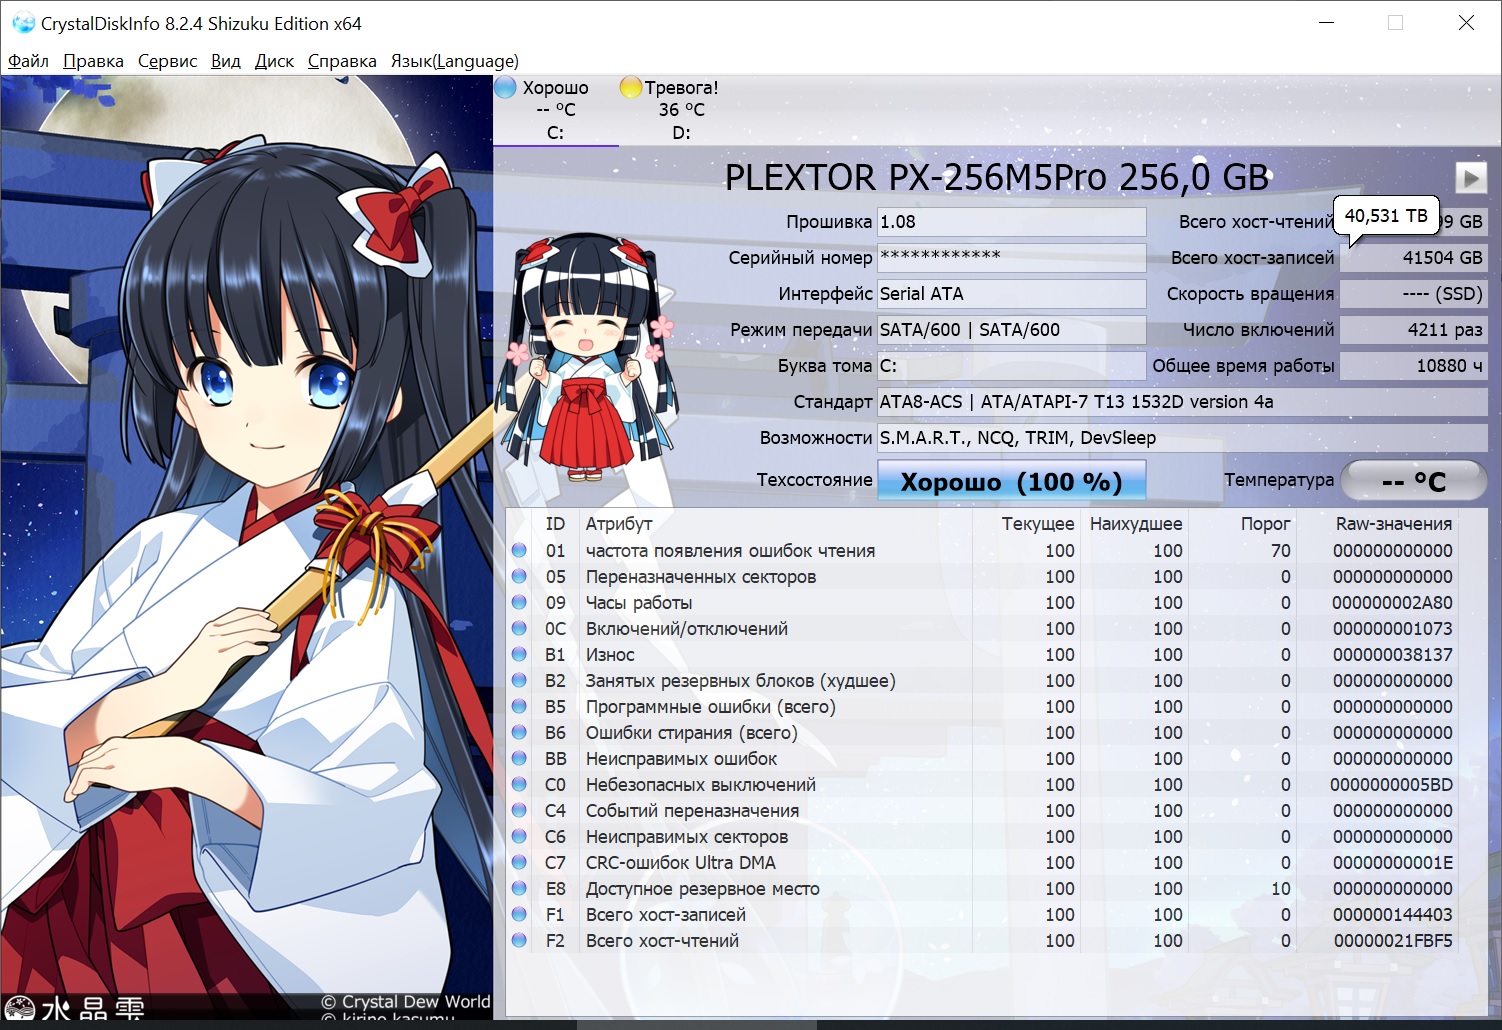Click the Crystal Dew World copyright text
The width and height of the screenshot is (1502, 1030).
point(406,1001)
